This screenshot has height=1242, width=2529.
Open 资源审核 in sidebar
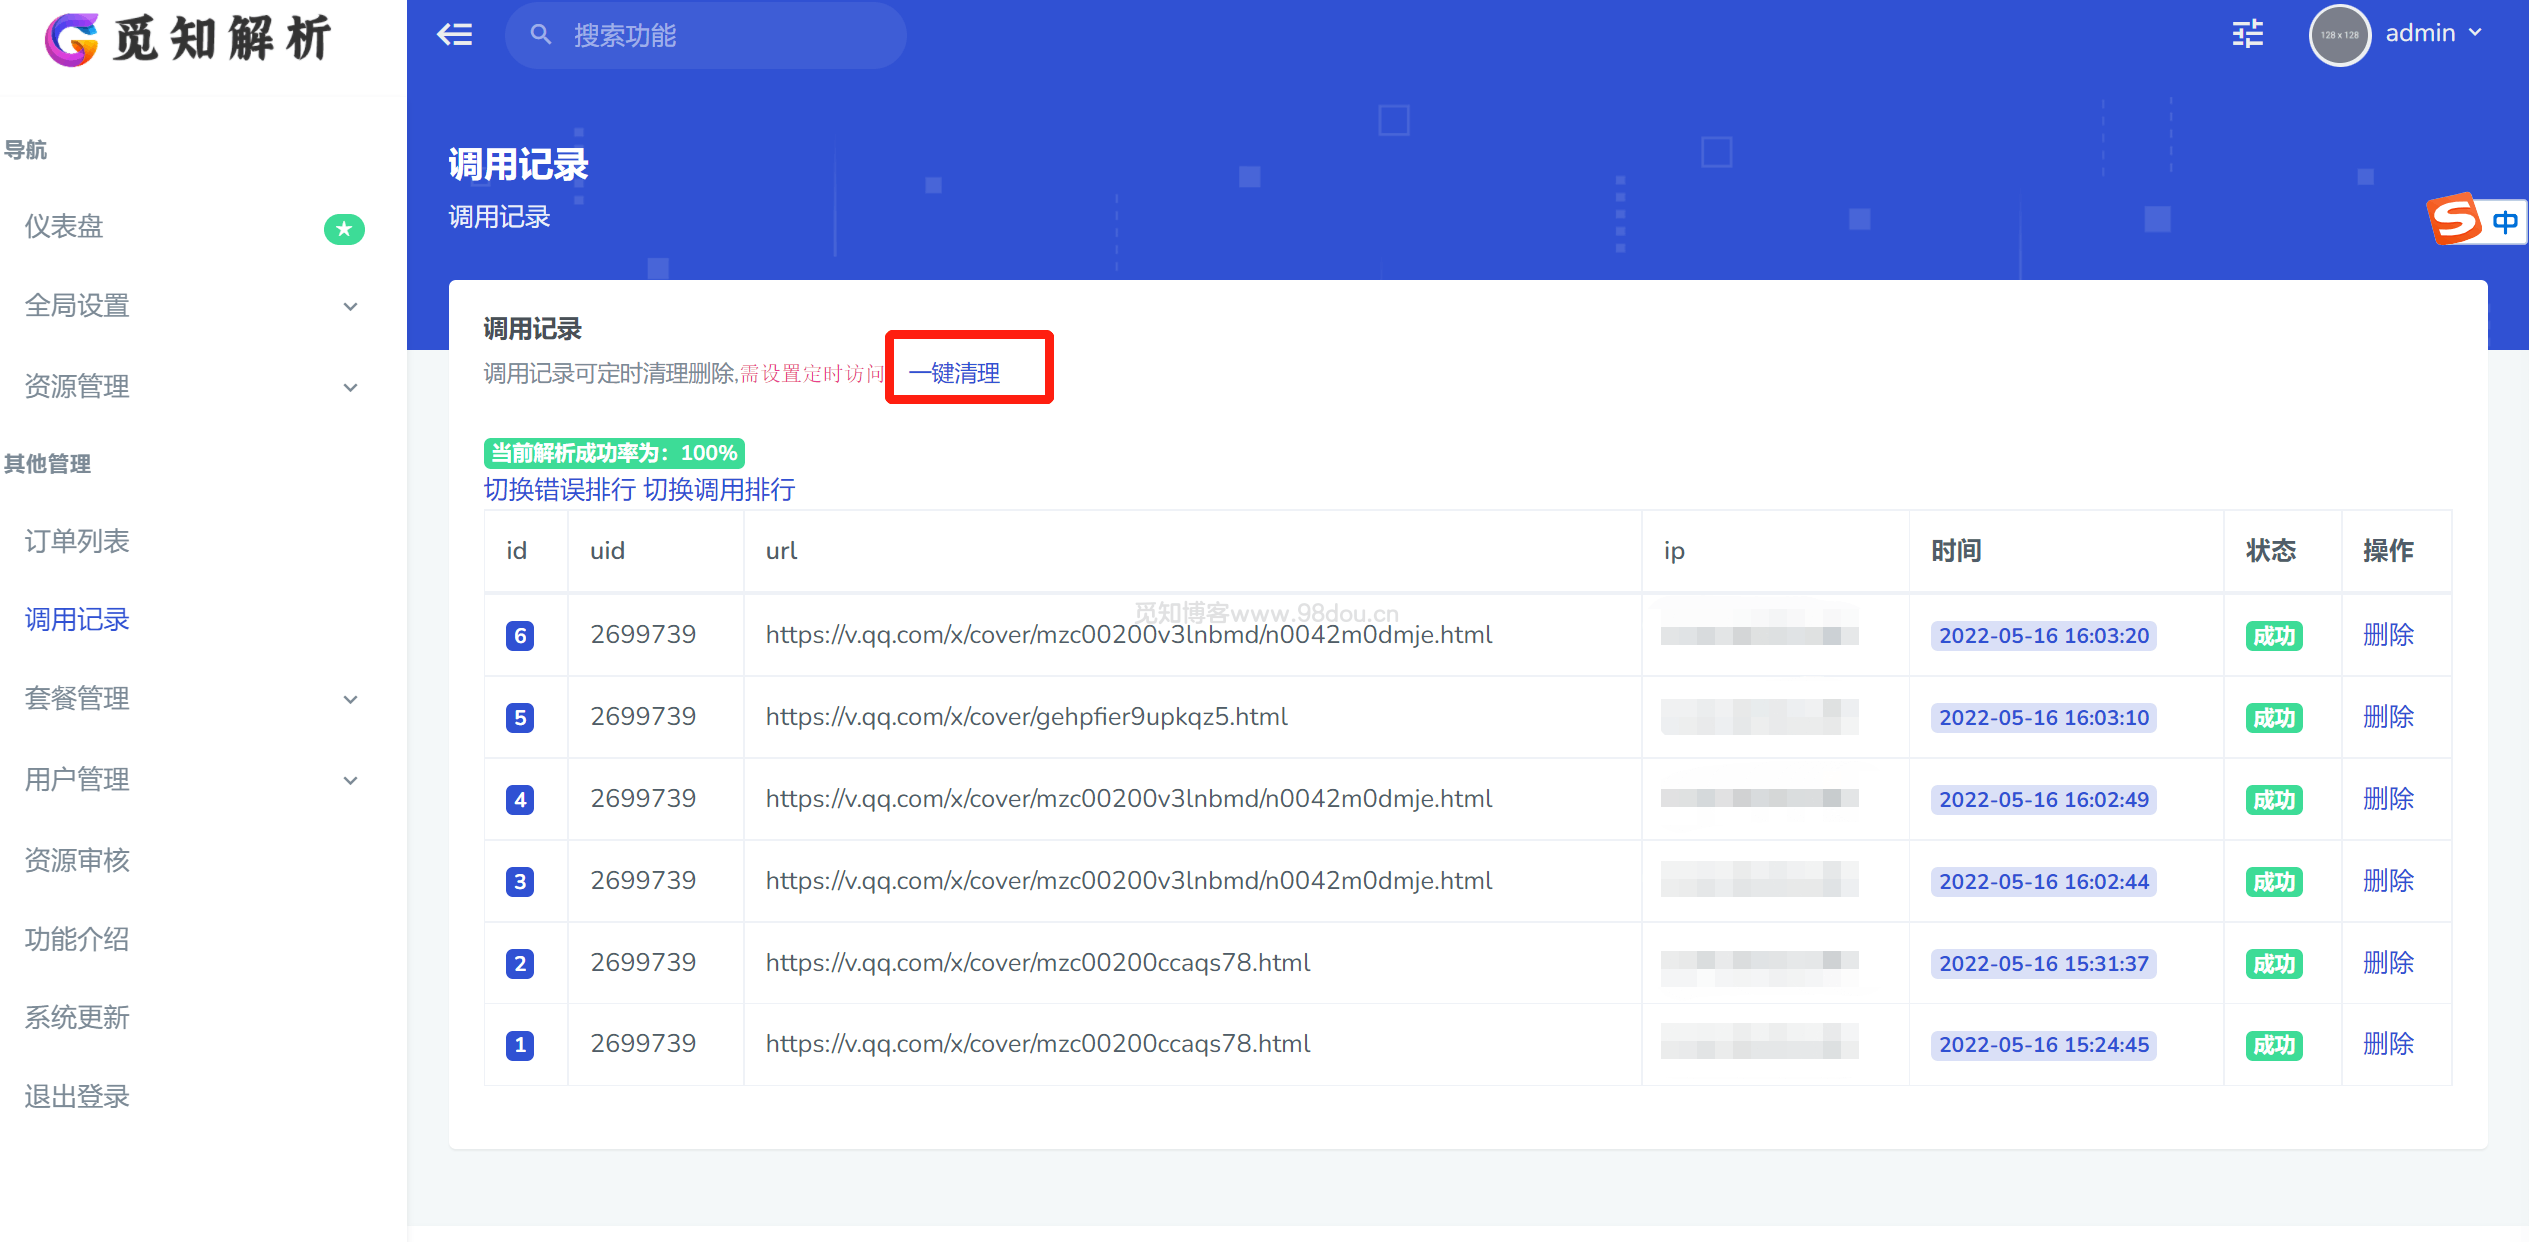(x=77, y=860)
